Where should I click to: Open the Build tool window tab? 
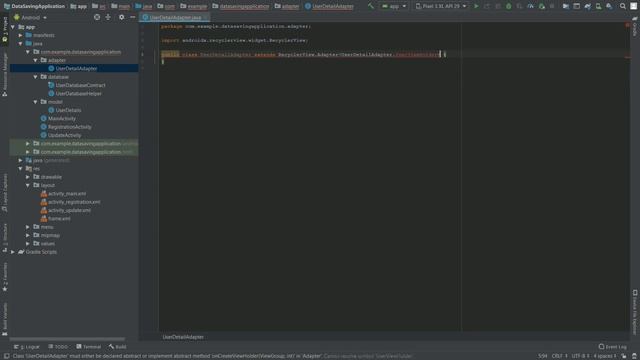[118, 347]
